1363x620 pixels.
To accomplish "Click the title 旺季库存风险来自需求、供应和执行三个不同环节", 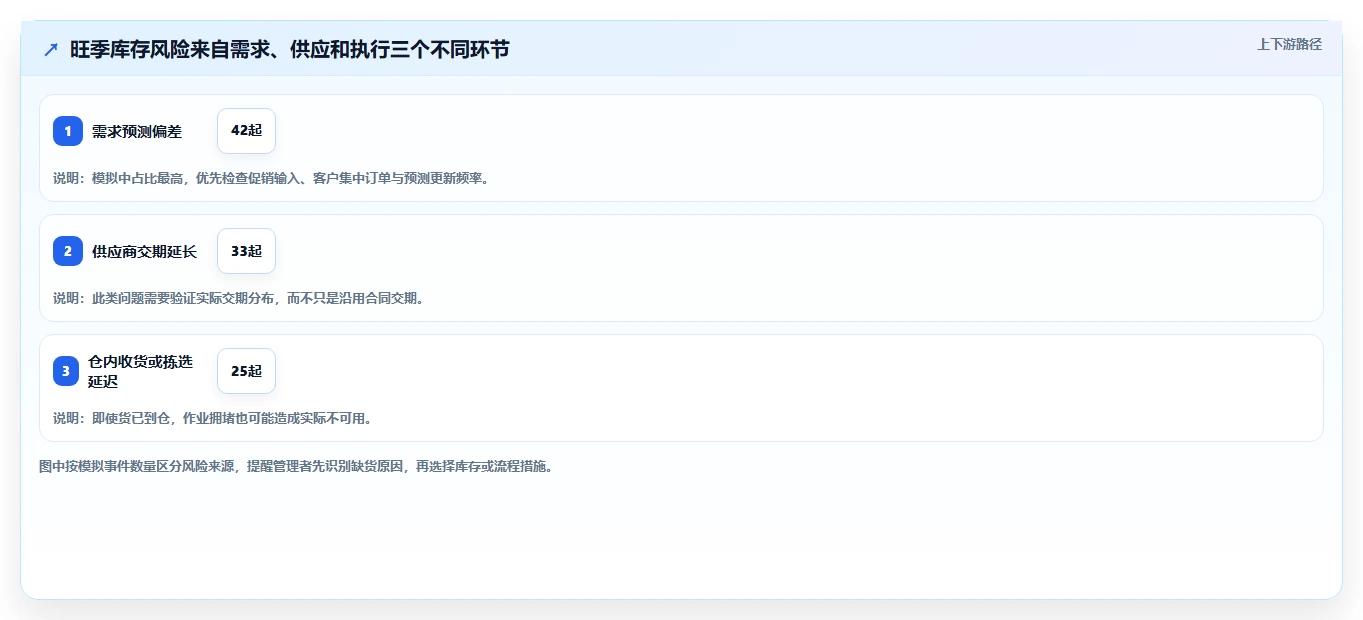I will 290,49.
